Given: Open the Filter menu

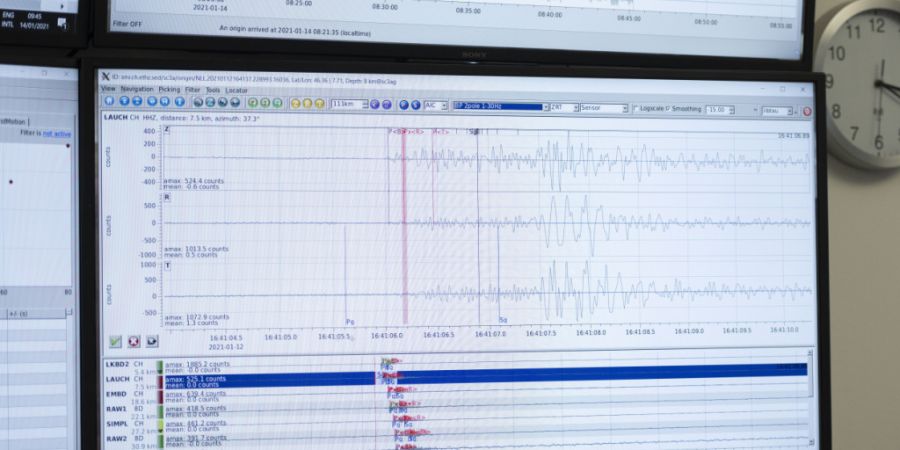Looking at the screenshot, I should pyautogui.click(x=192, y=89).
